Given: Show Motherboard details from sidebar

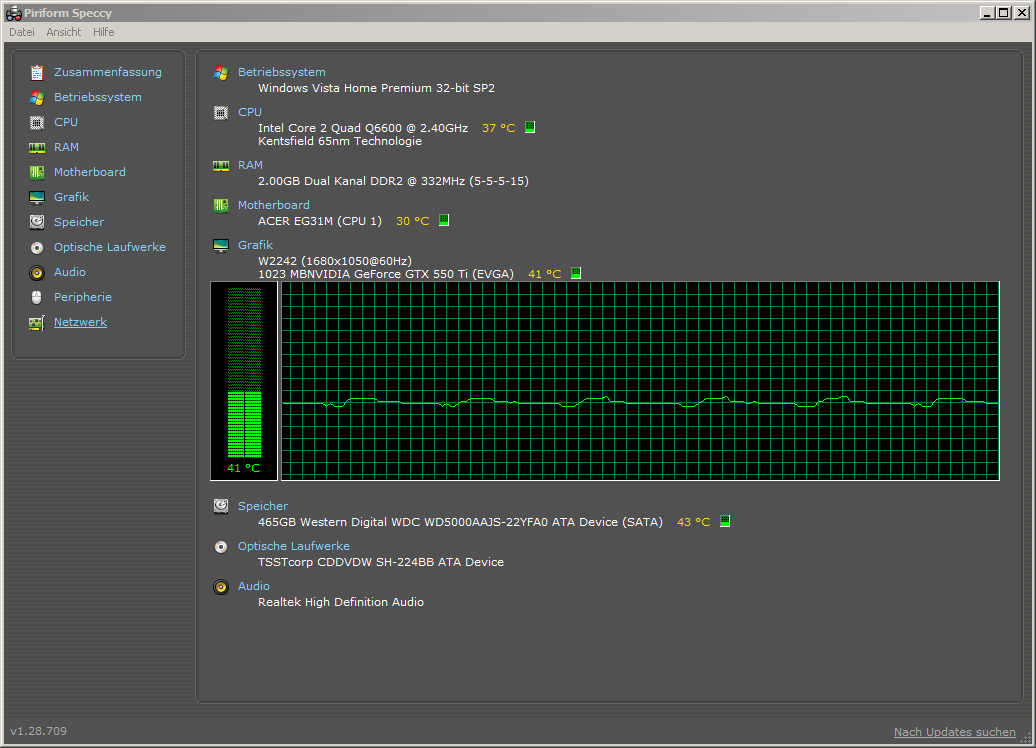Looking at the screenshot, I should point(90,172).
